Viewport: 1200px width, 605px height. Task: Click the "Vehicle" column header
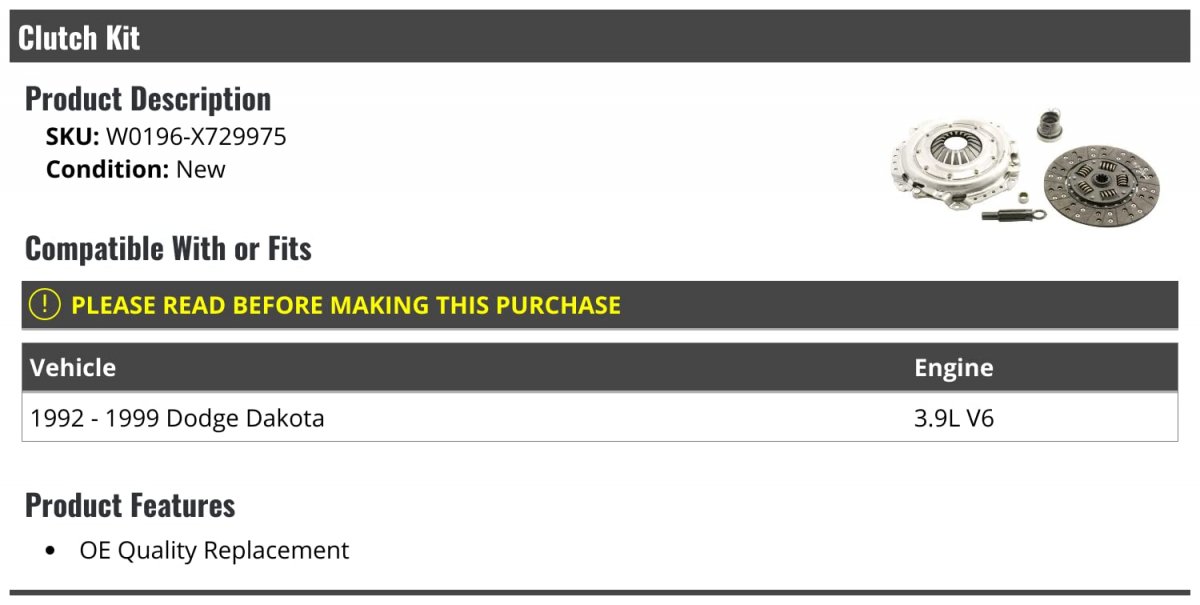(x=73, y=367)
